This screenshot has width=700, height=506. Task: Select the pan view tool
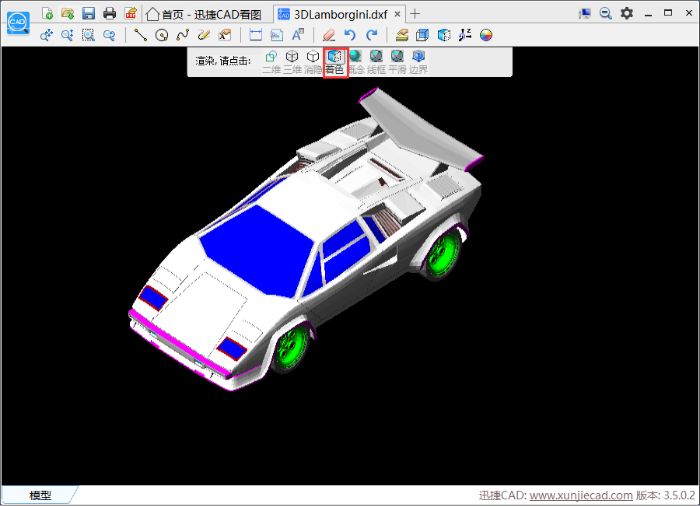[x=46, y=35]
